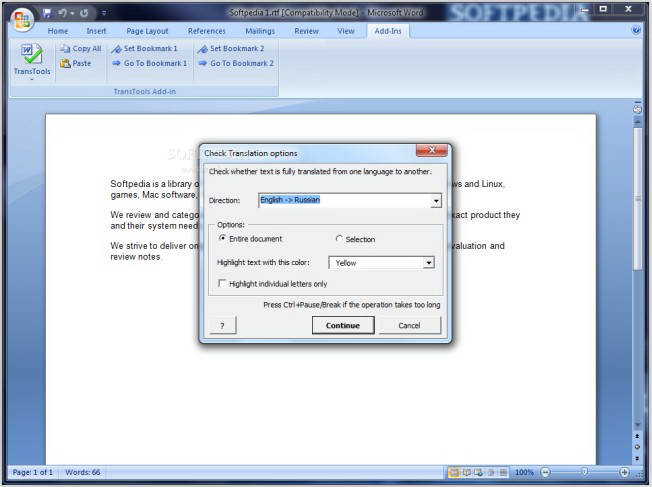This screenshot has width=652, height=487.
Task: Click the vertical scrollbar thumb
Action: pos(637,199)
